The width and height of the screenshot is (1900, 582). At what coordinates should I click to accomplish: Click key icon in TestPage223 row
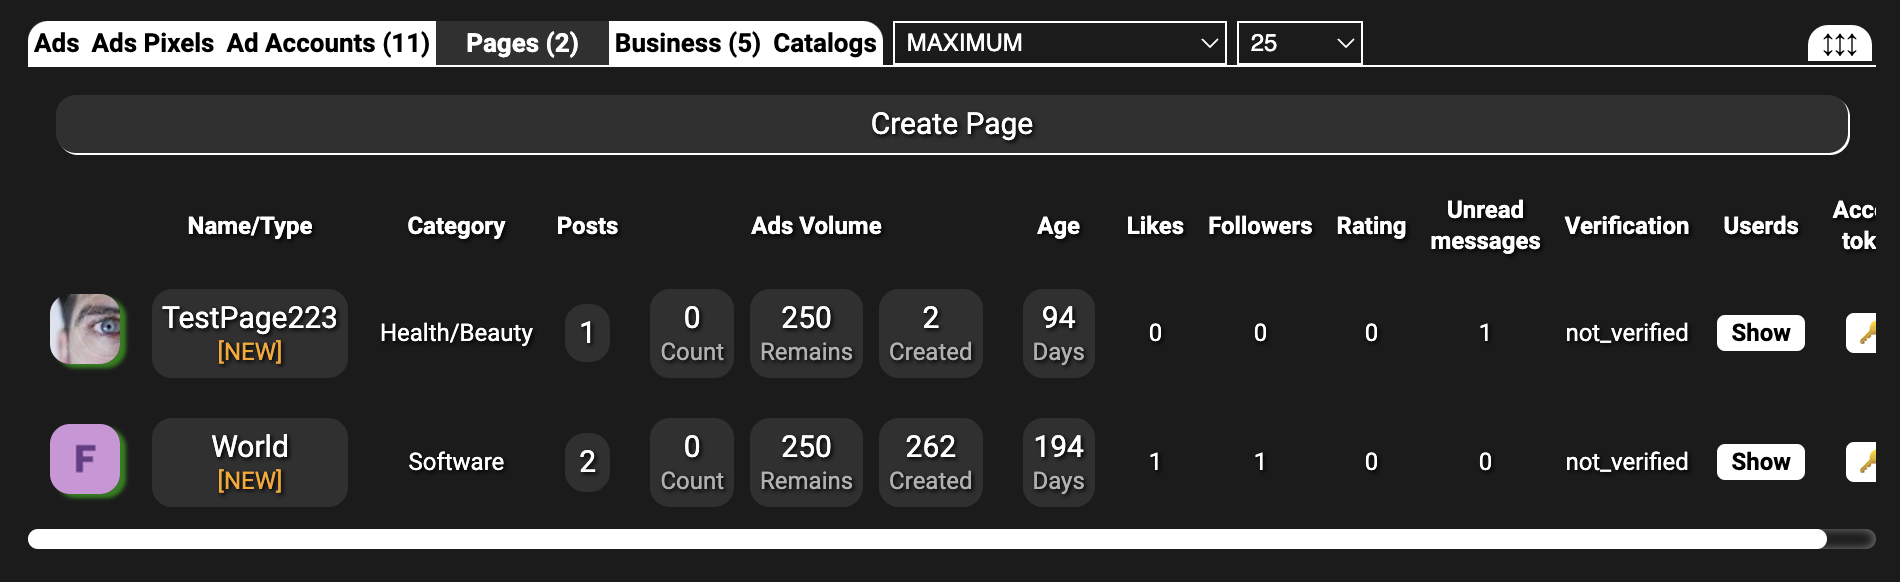1863,333
